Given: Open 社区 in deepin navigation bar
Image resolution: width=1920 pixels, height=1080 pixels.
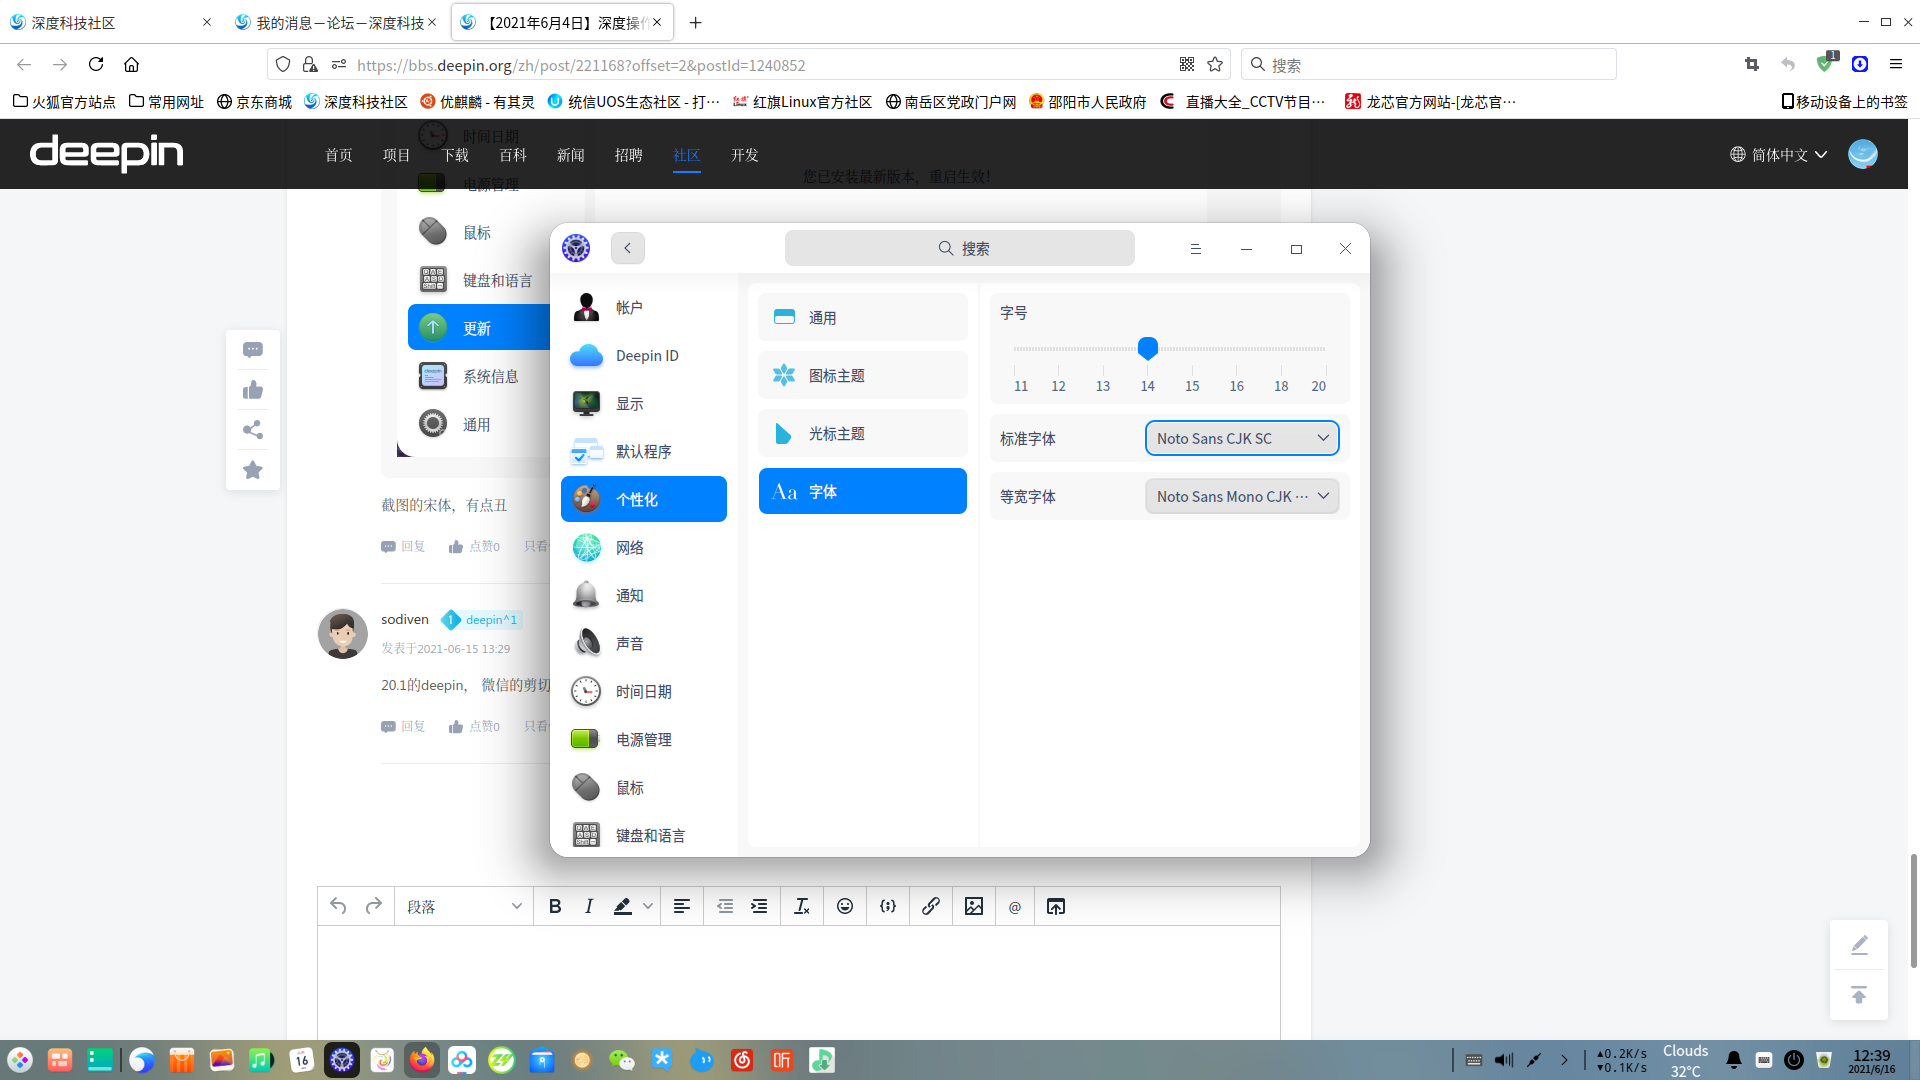Looking at the screenshot, I should click(x=686, y=155).
